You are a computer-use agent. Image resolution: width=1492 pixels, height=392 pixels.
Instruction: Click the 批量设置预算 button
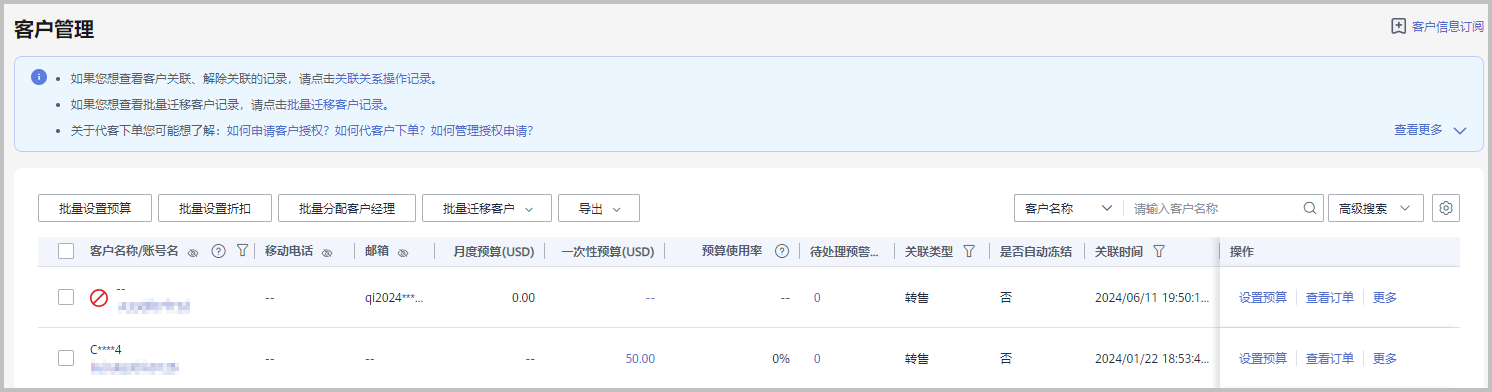94,208
